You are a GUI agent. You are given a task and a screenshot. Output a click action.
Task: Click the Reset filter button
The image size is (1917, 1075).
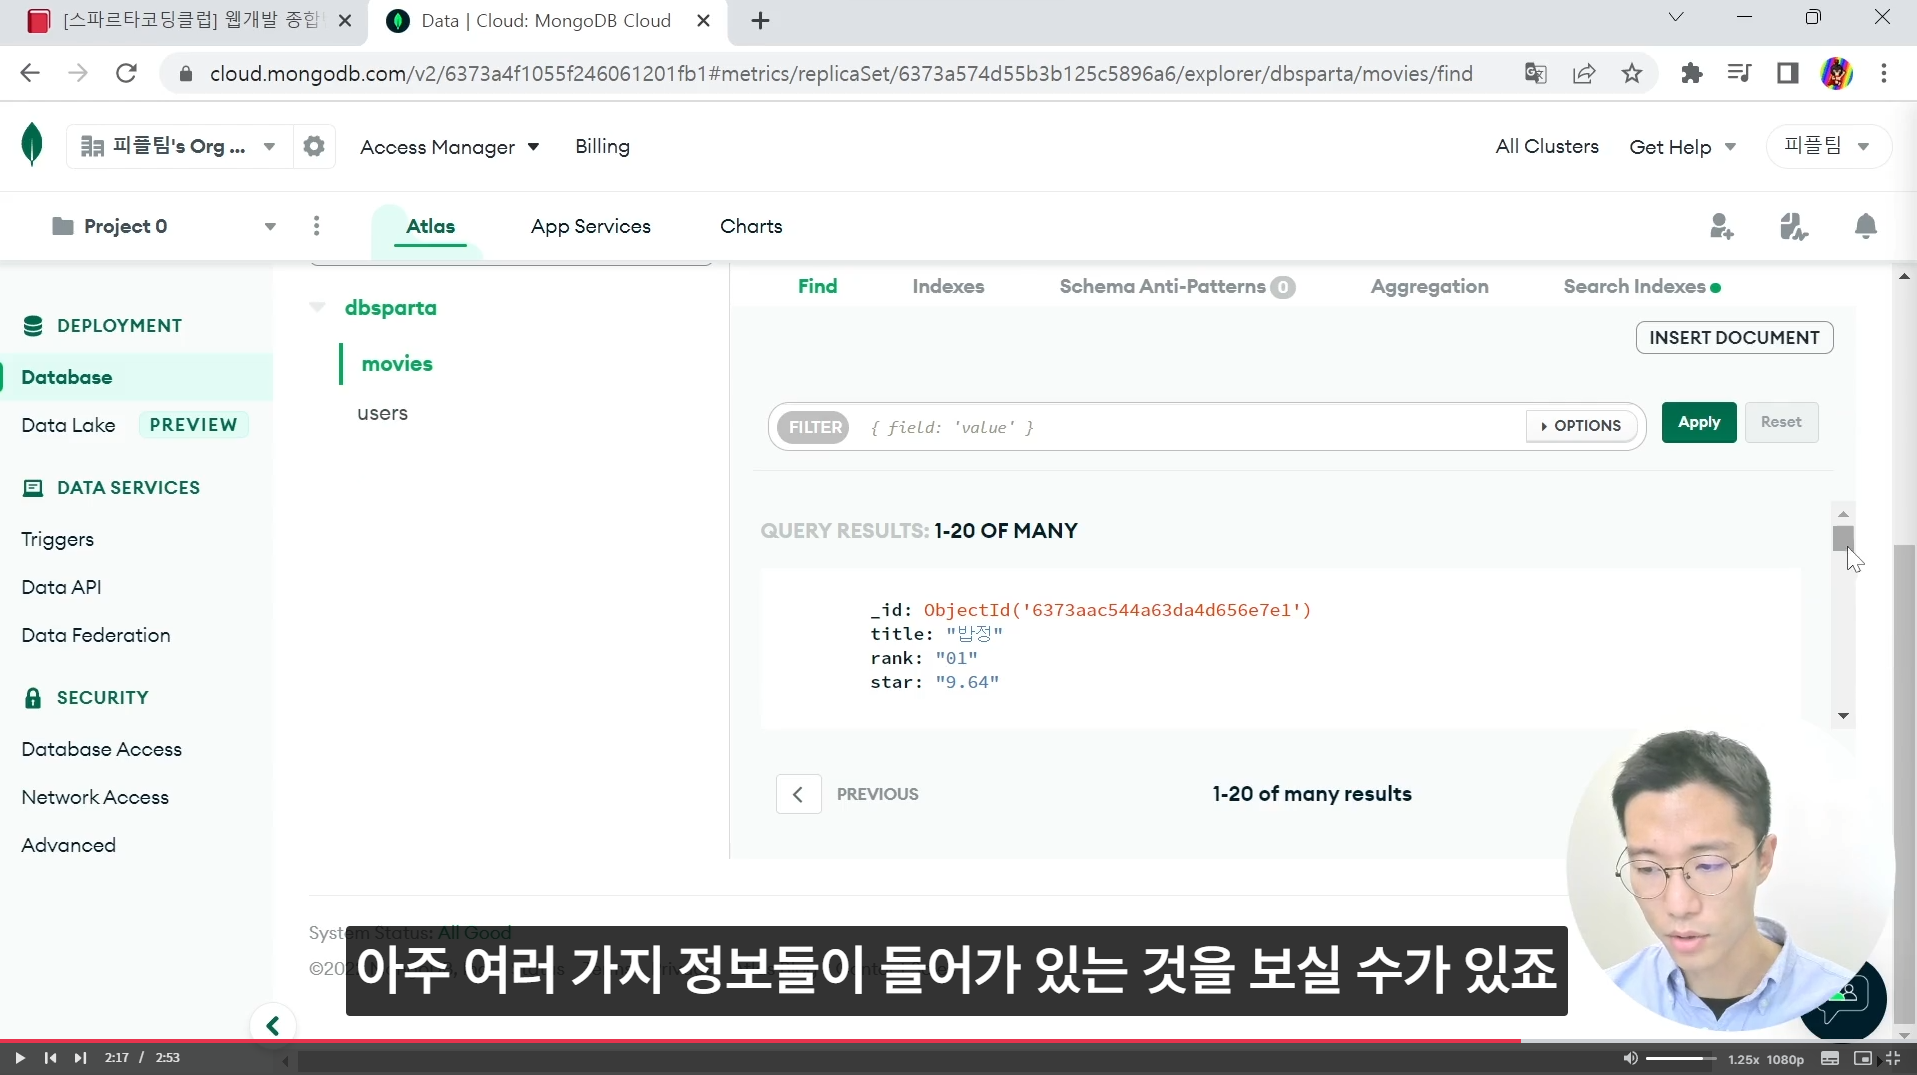pyautogui.click(x=1781, y=422)
